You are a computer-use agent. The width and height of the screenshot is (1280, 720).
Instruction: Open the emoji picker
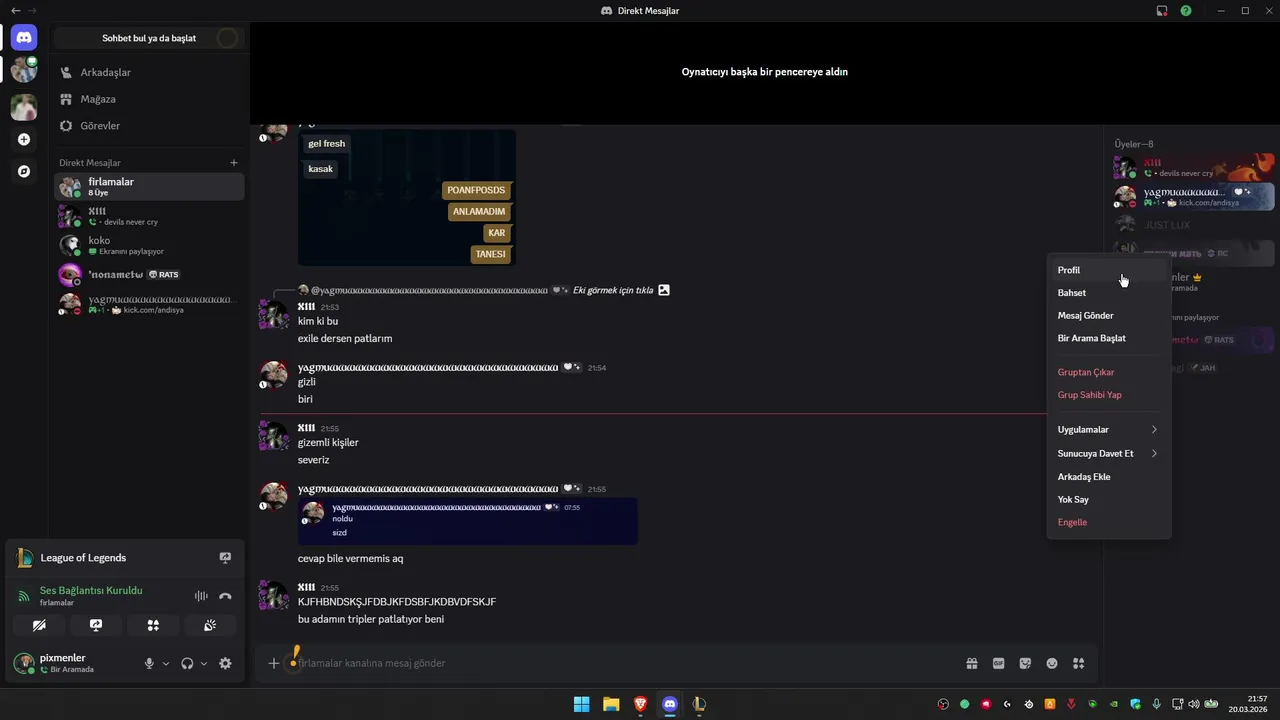pyautogui.click(x=1052, y=663)
